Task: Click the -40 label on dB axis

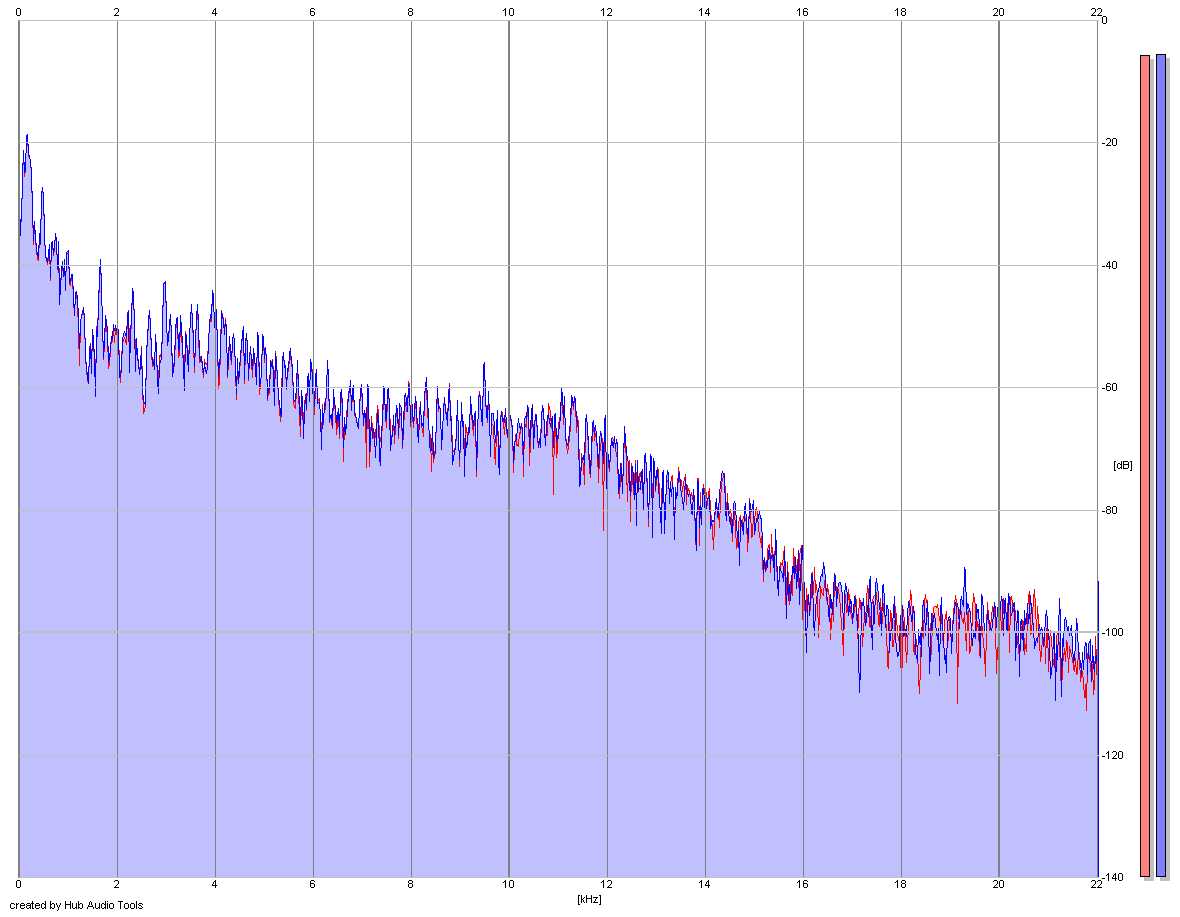Action: pyautogui.click(x=1109, y=266)
